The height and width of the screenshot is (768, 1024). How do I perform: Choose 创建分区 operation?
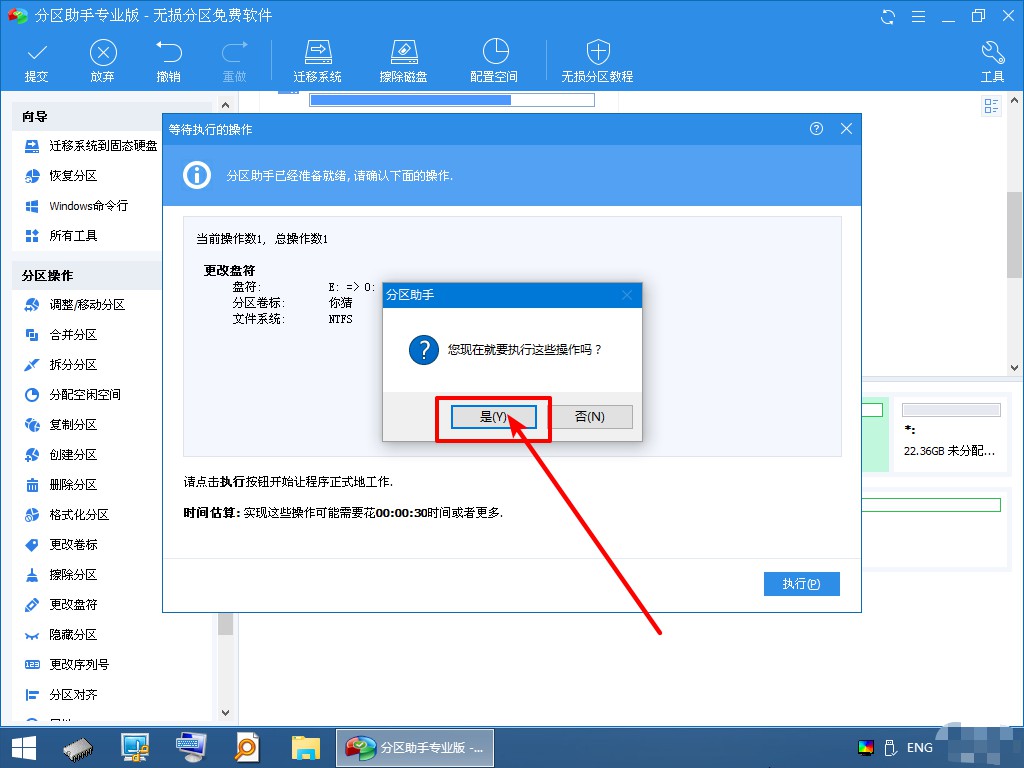coord(61,455)
